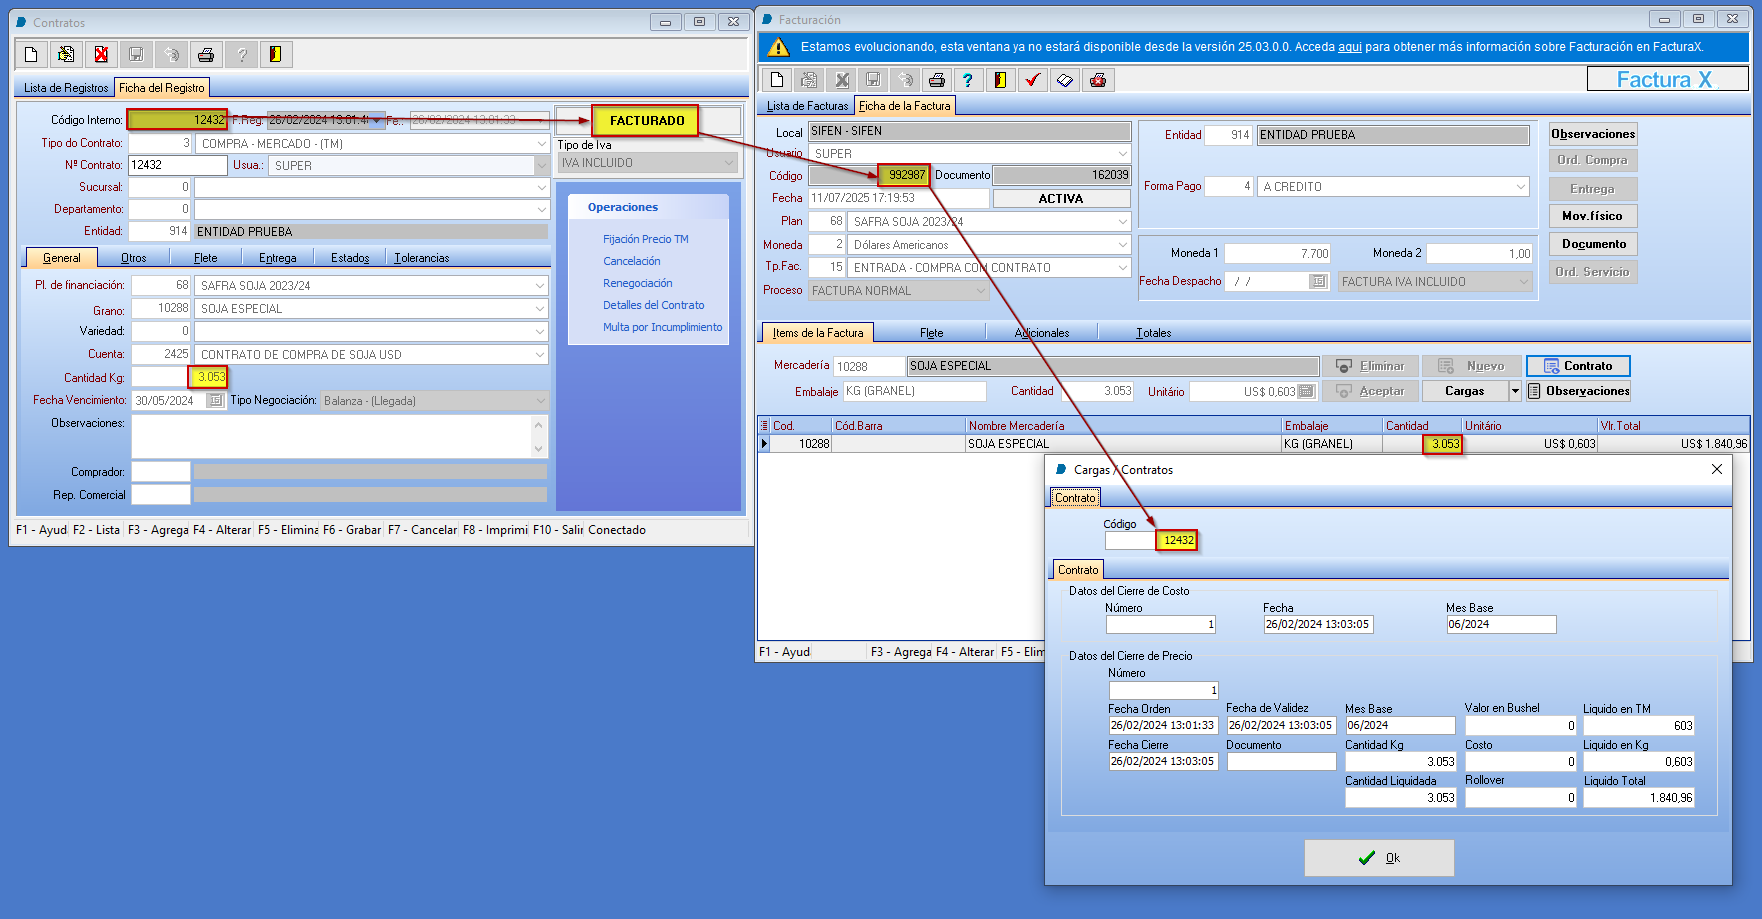1762x919 pixels.
Task: Click calculator icon next to Unitário field
Action: [x=1306, y=392]
